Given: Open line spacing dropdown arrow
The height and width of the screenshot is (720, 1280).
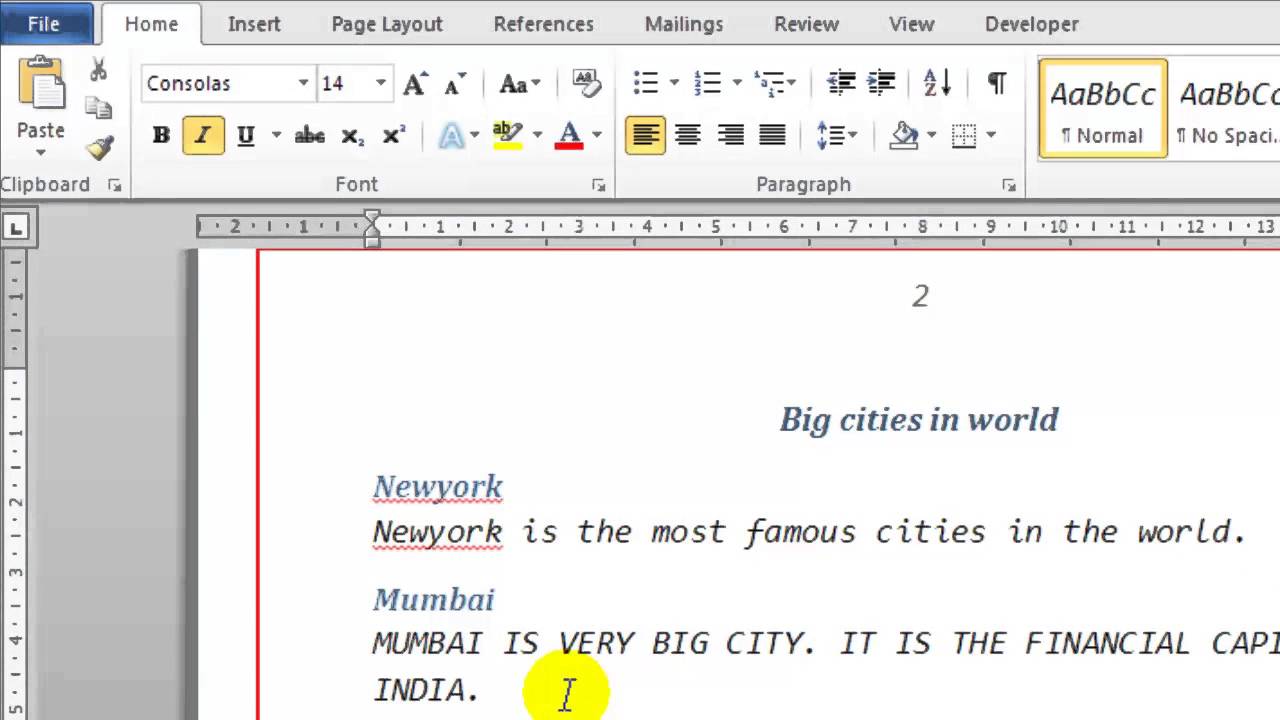Looking at the screenshot, I should [853, 135].
